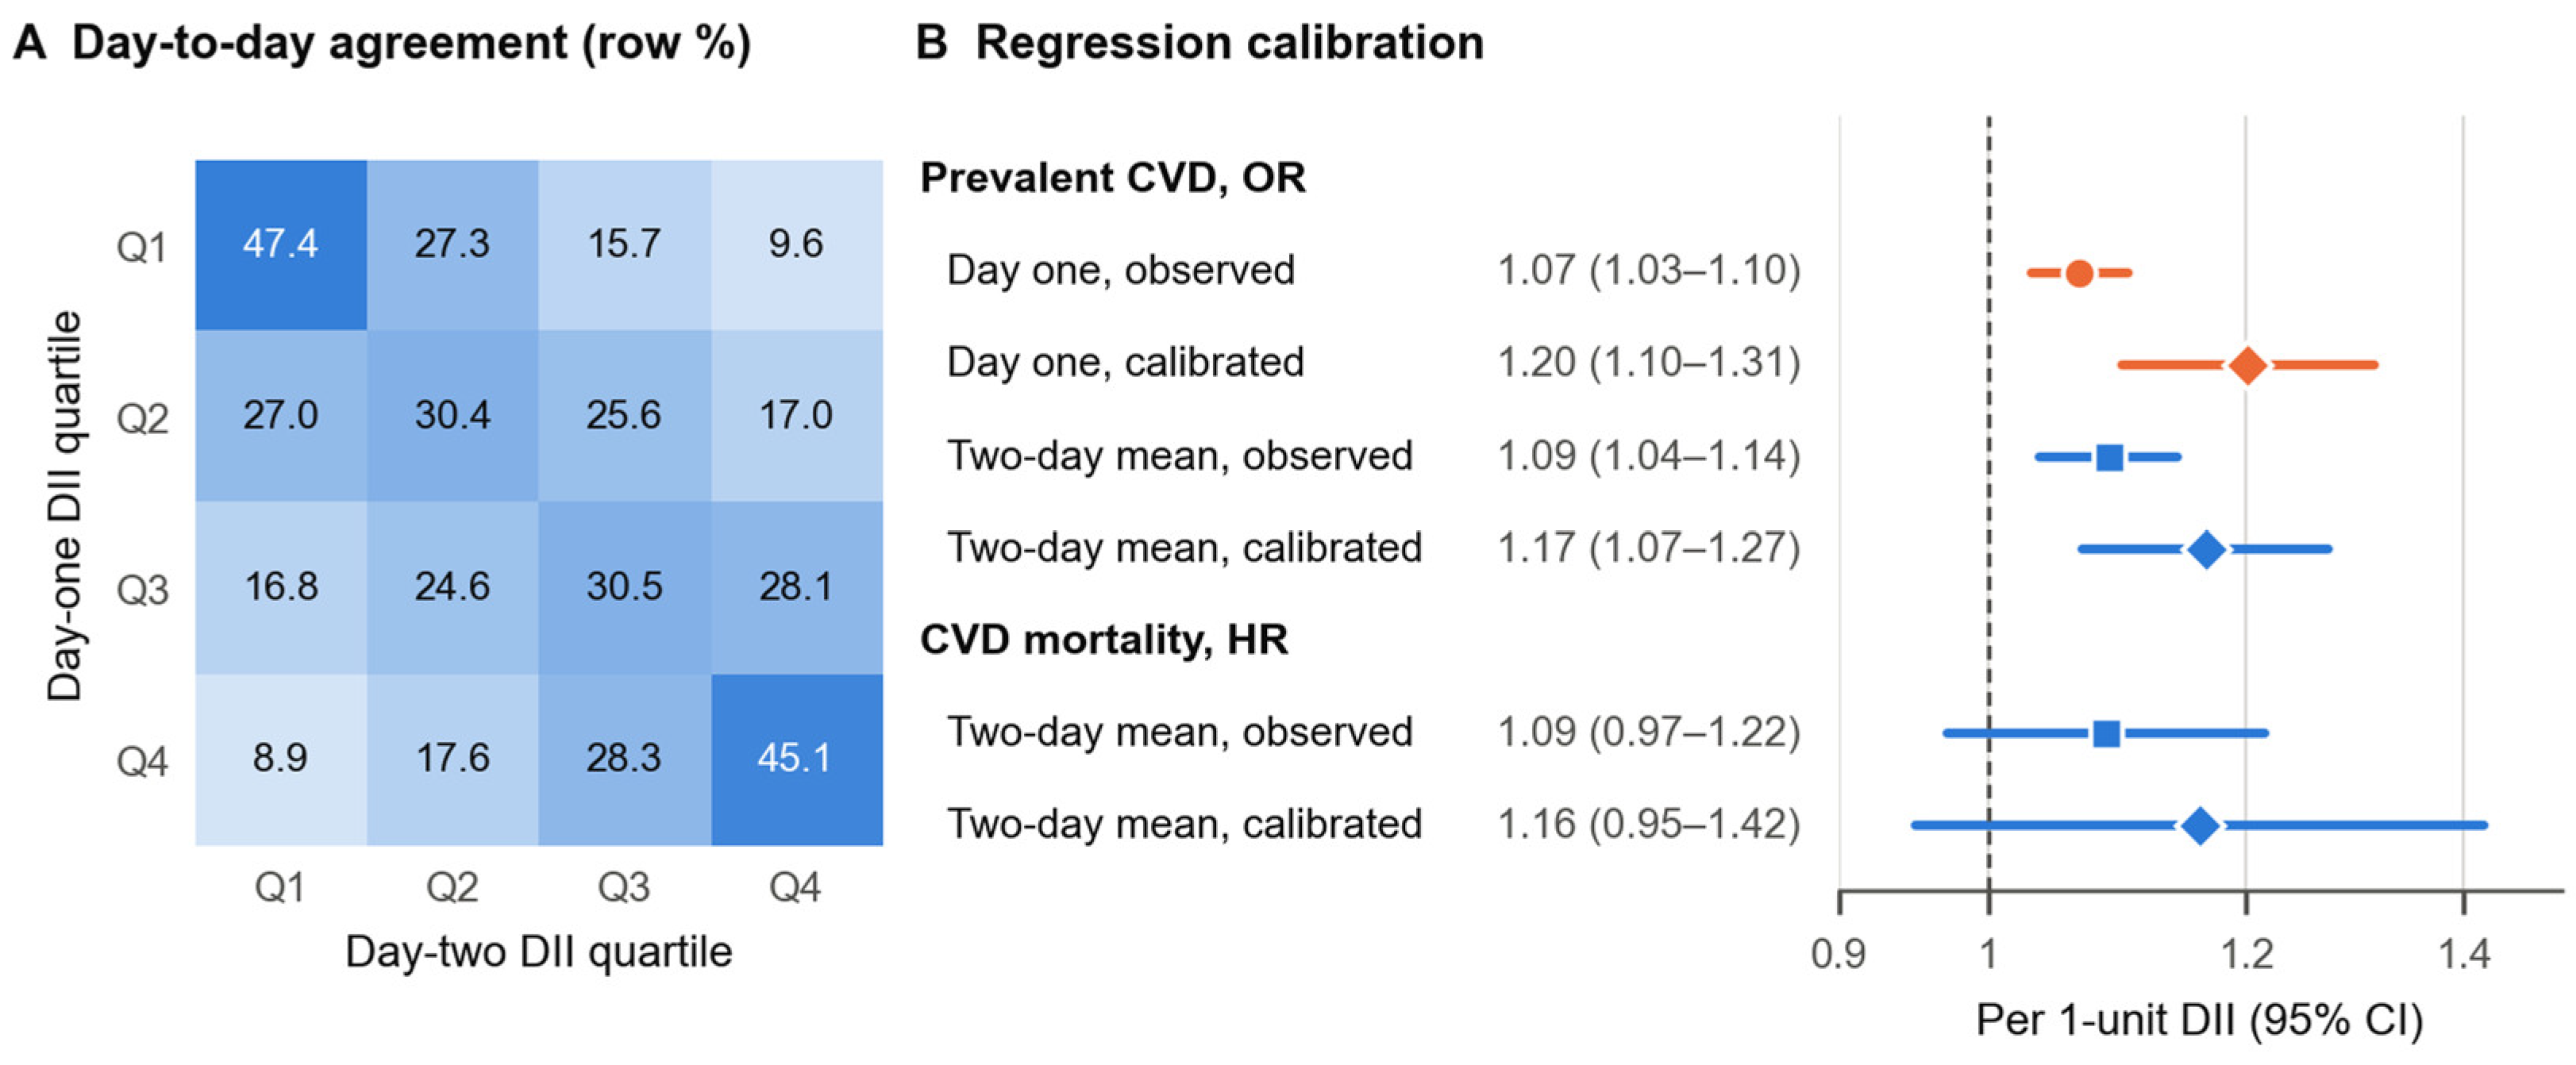Click the heatmap cell with value 30.4
Viewport: 2576px width, 1065px height.
(453, 416)
